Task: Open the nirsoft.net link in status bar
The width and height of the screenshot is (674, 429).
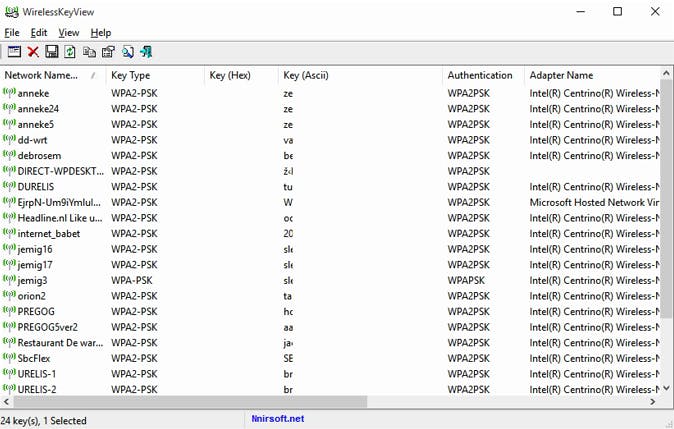Action: [278, 419]
